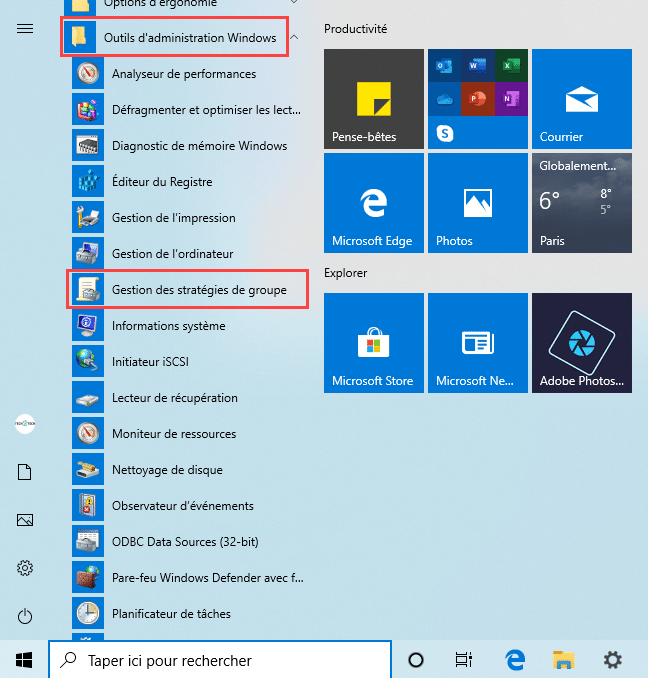This screenshot has height=678, width=648.
Task: Open the Photos tile
Action: coord(478,203)
